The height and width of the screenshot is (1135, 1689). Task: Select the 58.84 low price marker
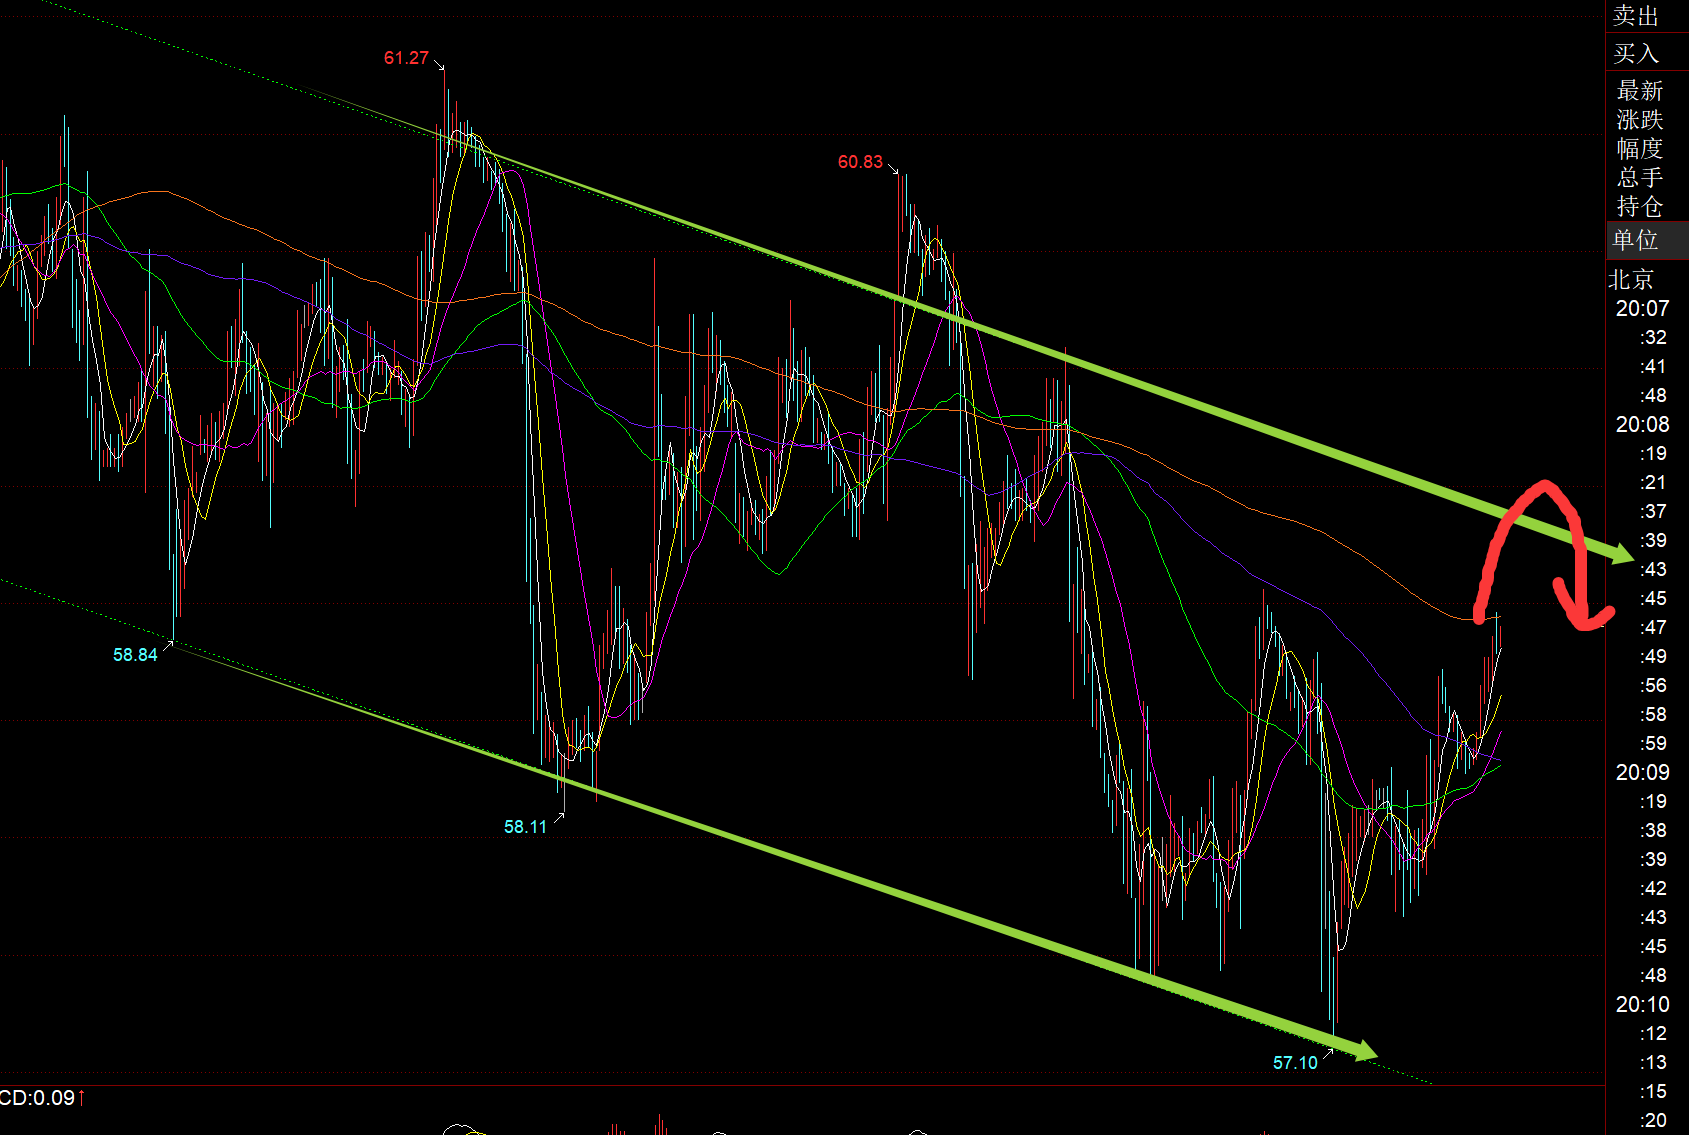135,655
